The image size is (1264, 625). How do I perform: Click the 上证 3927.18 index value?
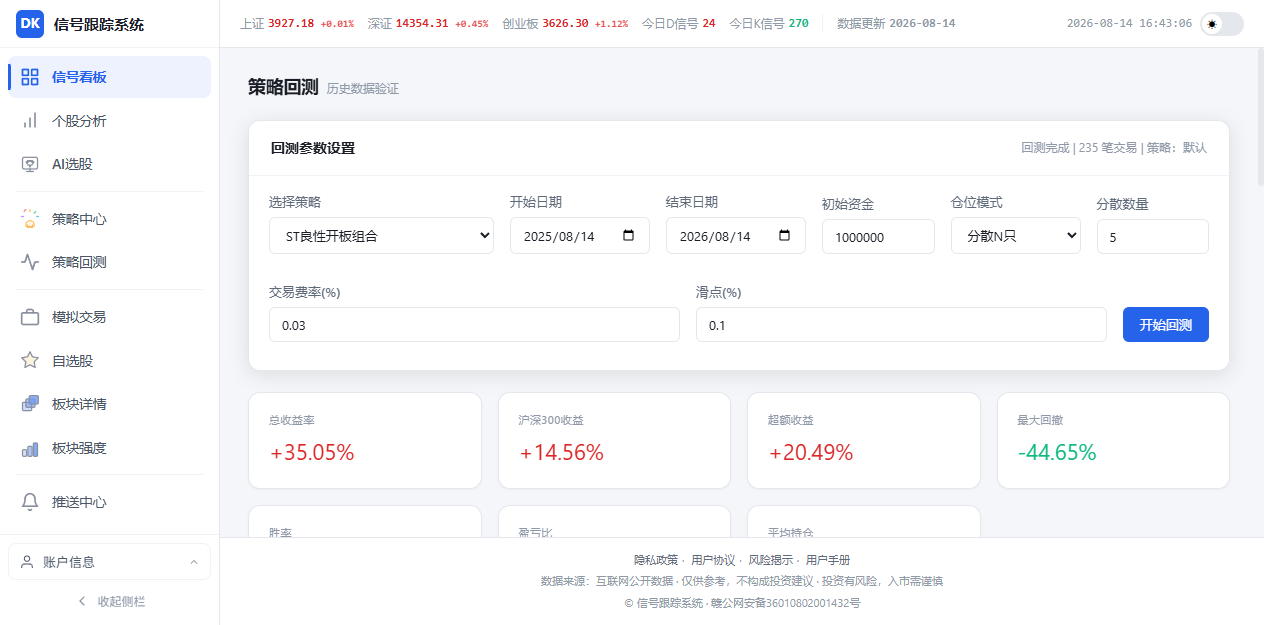click(x=291, y=23)
